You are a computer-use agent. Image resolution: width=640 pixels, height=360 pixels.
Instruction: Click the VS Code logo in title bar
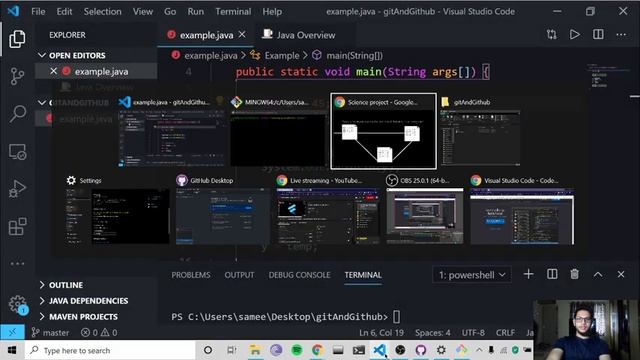[x=13, y=11]
